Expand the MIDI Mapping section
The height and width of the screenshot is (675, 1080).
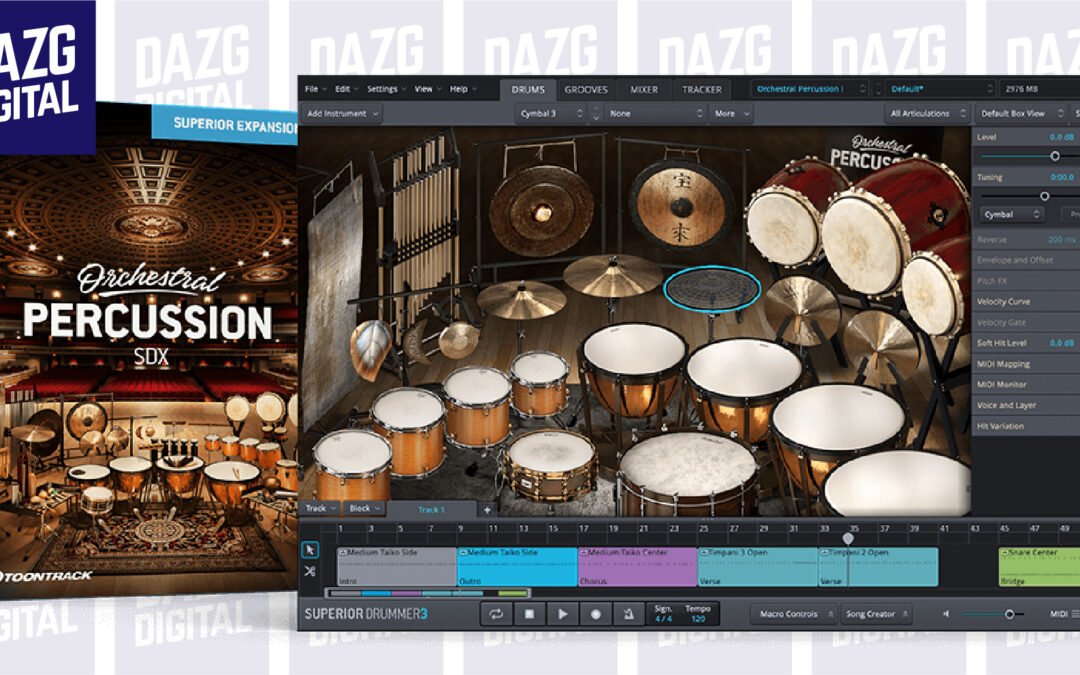pos(1026,364)
